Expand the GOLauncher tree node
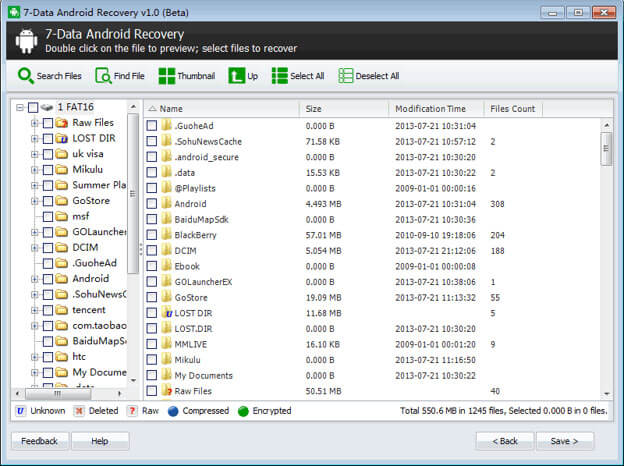Image resolution: width=626 pixels, height=466 pixels. [x=35, y=232]
